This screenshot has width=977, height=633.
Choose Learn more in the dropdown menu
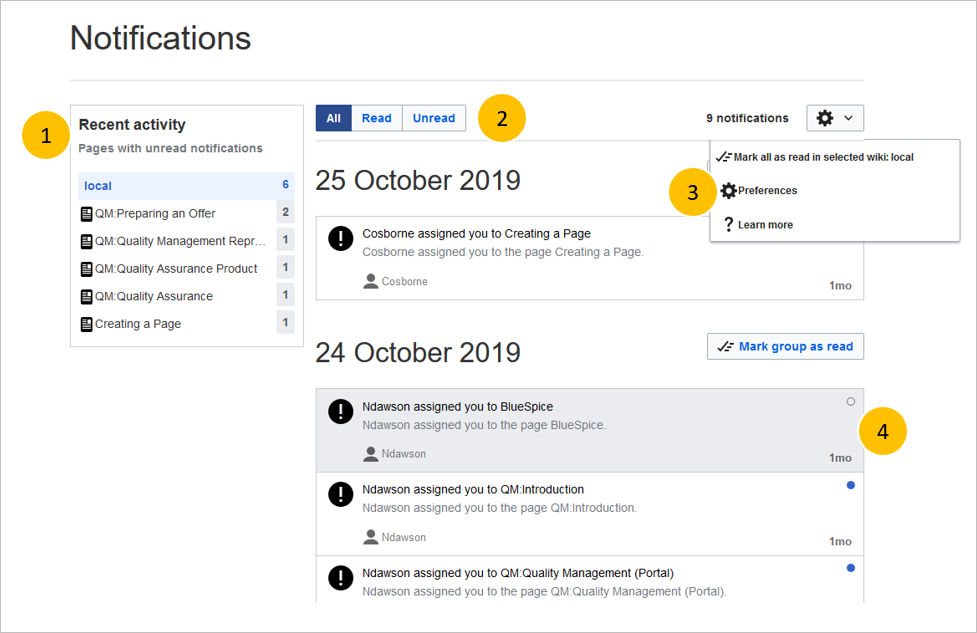pos(835,224)
